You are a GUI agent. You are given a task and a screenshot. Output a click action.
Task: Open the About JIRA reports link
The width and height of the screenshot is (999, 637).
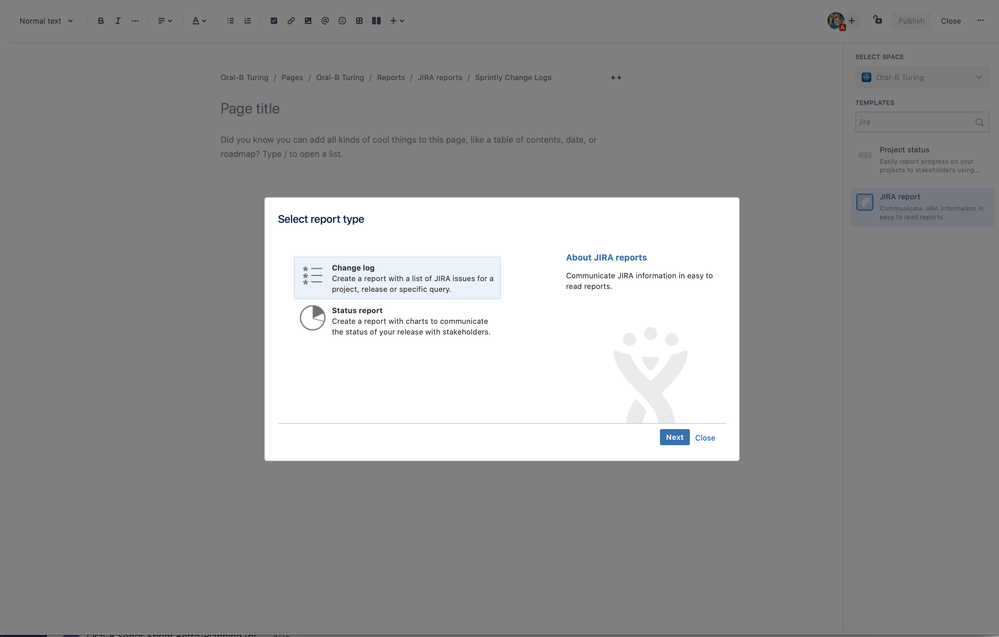[607, 257]
